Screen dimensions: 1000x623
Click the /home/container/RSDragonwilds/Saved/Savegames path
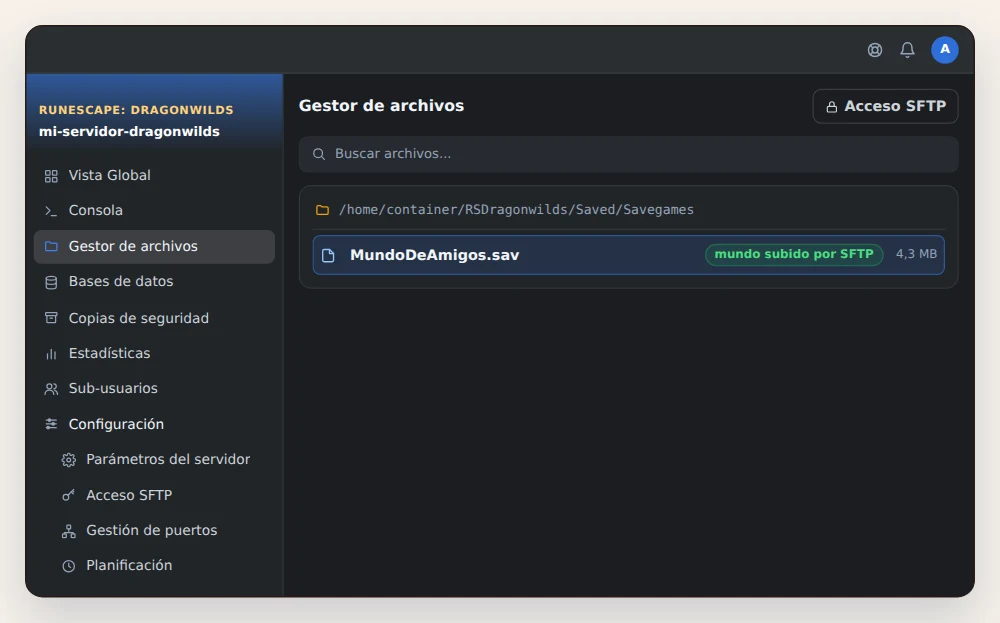[516, 210]
